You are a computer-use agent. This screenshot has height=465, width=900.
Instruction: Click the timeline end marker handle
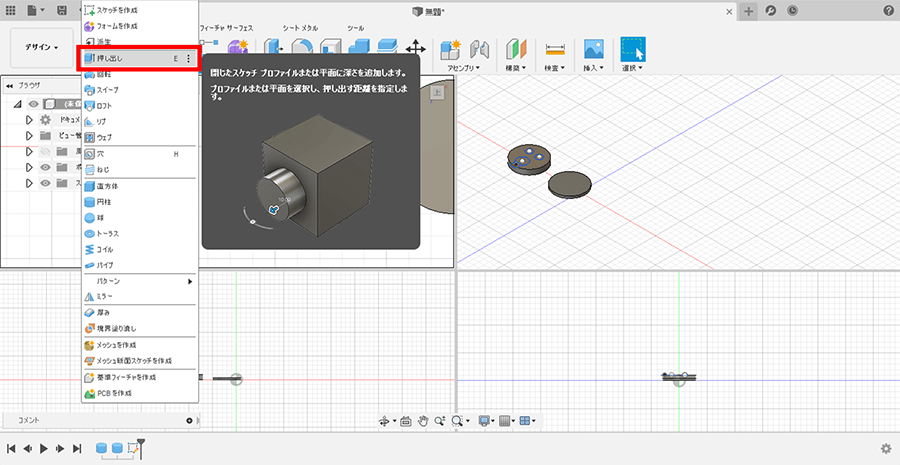pyautogui.click(x=141, y=444)
